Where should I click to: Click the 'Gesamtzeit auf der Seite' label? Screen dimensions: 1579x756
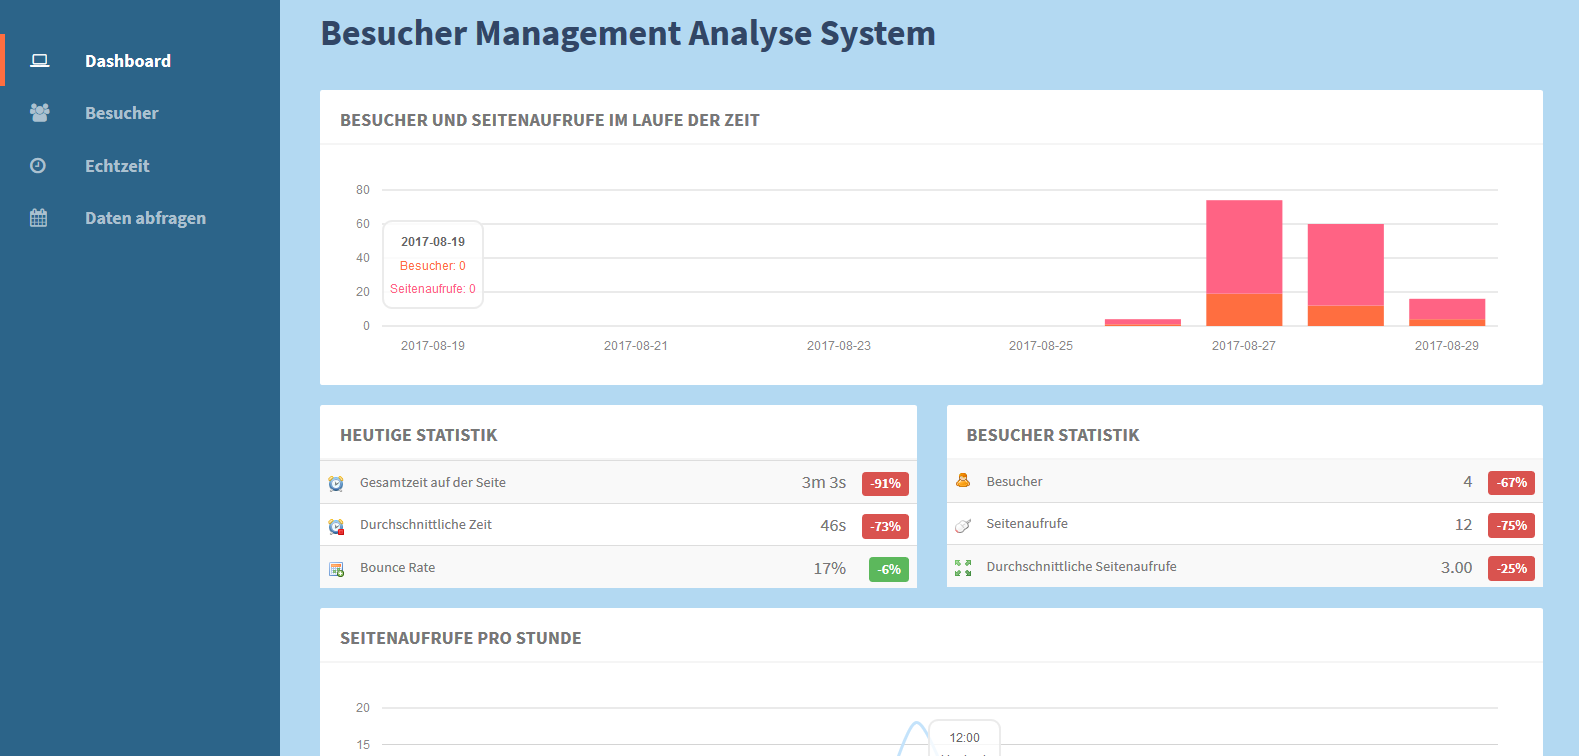click(x=433, y=482)
